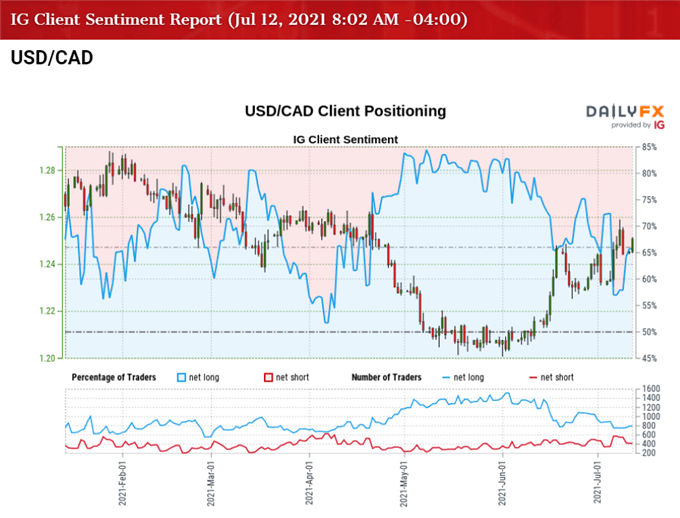
Task: Click the 2021-May-01 date label
Action: [x=404, y=483]
